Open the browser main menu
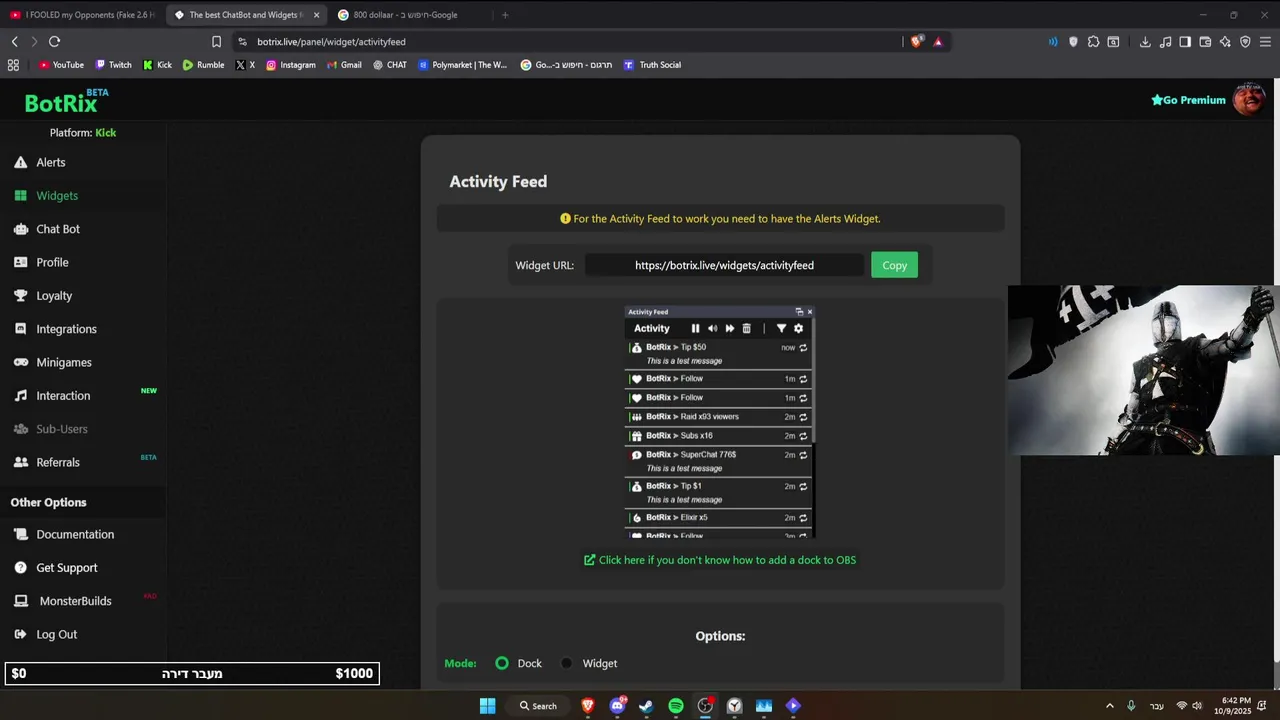Viewport: 1280px width, 720px height. click(x=1265, y=41)
